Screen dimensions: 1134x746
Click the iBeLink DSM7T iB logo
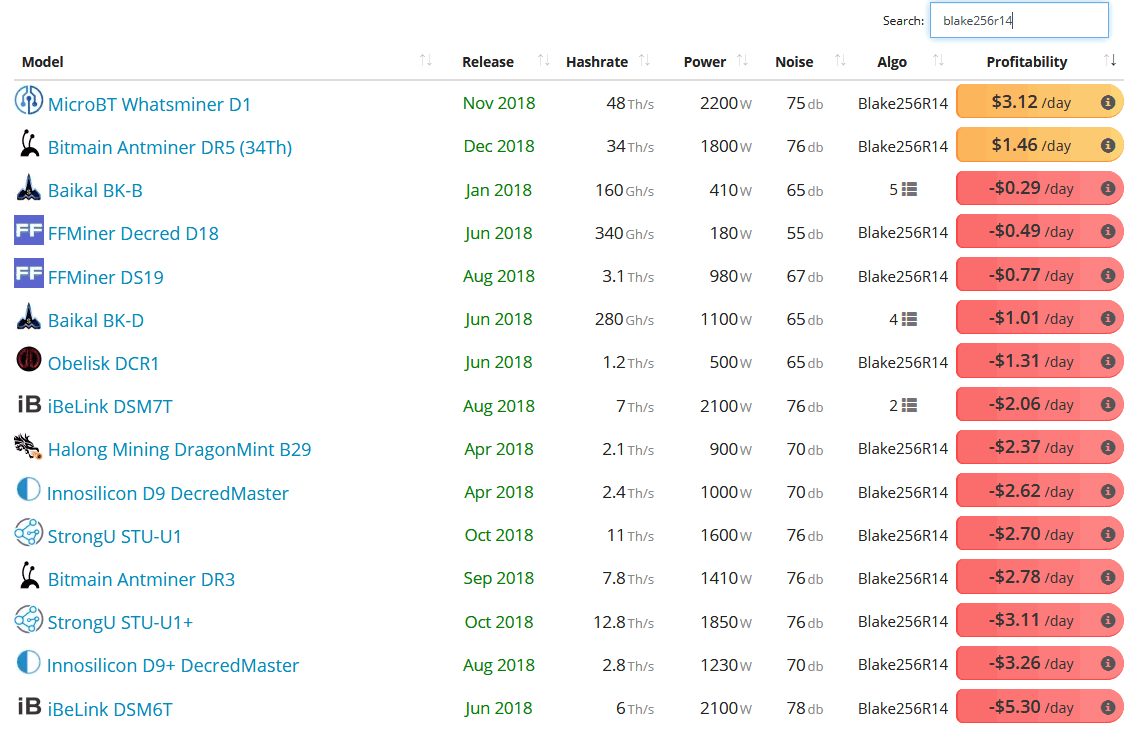pyautogui.click(x=27, y=405)
